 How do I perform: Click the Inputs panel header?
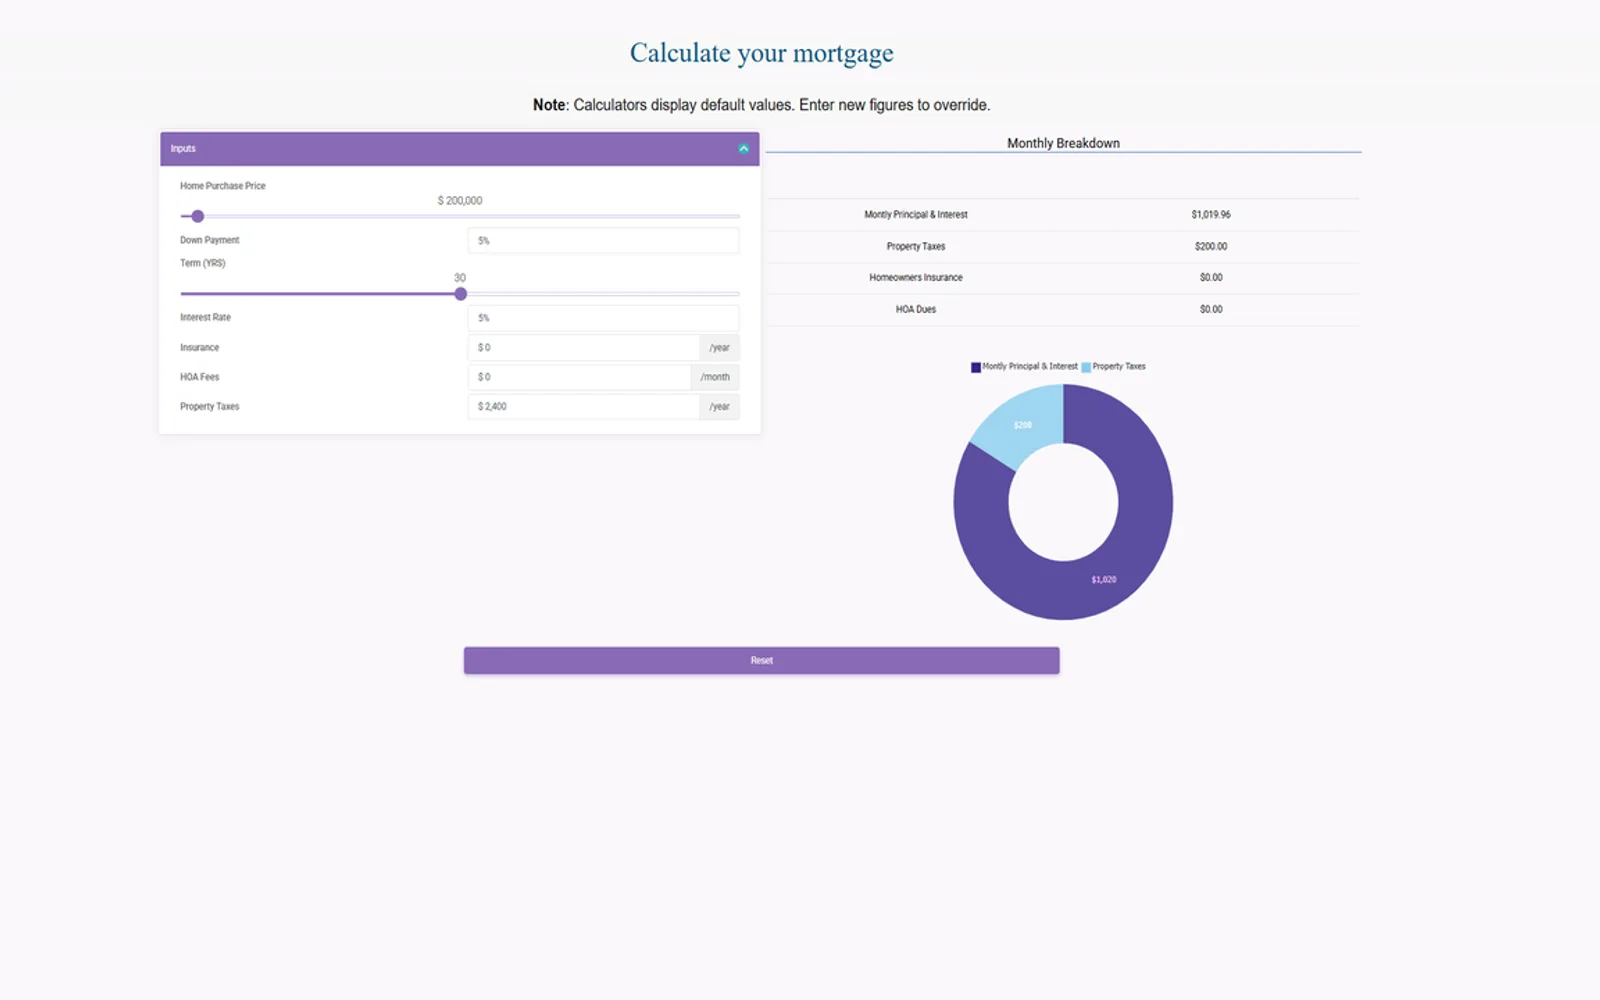point(459,148)
